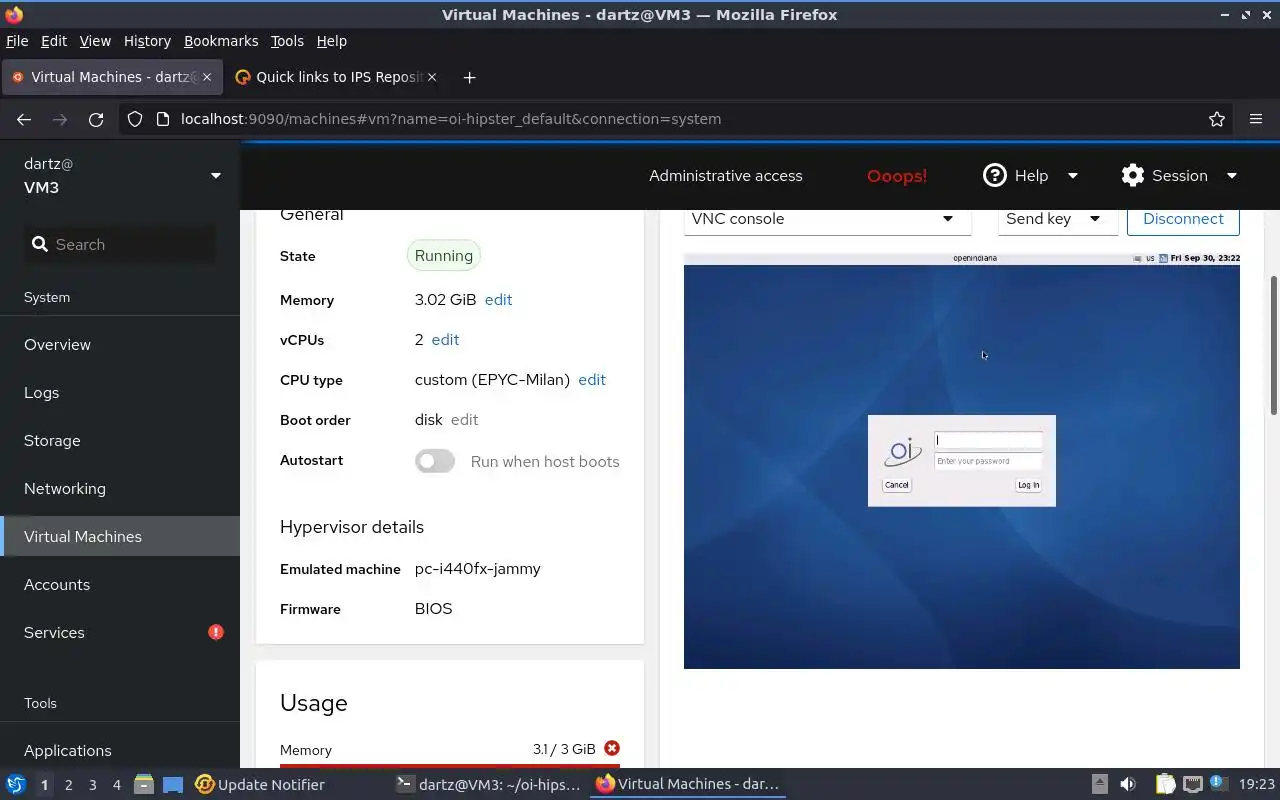Bookmark this page with the star icon
The width and height of the screenshot is (1280, 800).
[x=1217, y=119]
